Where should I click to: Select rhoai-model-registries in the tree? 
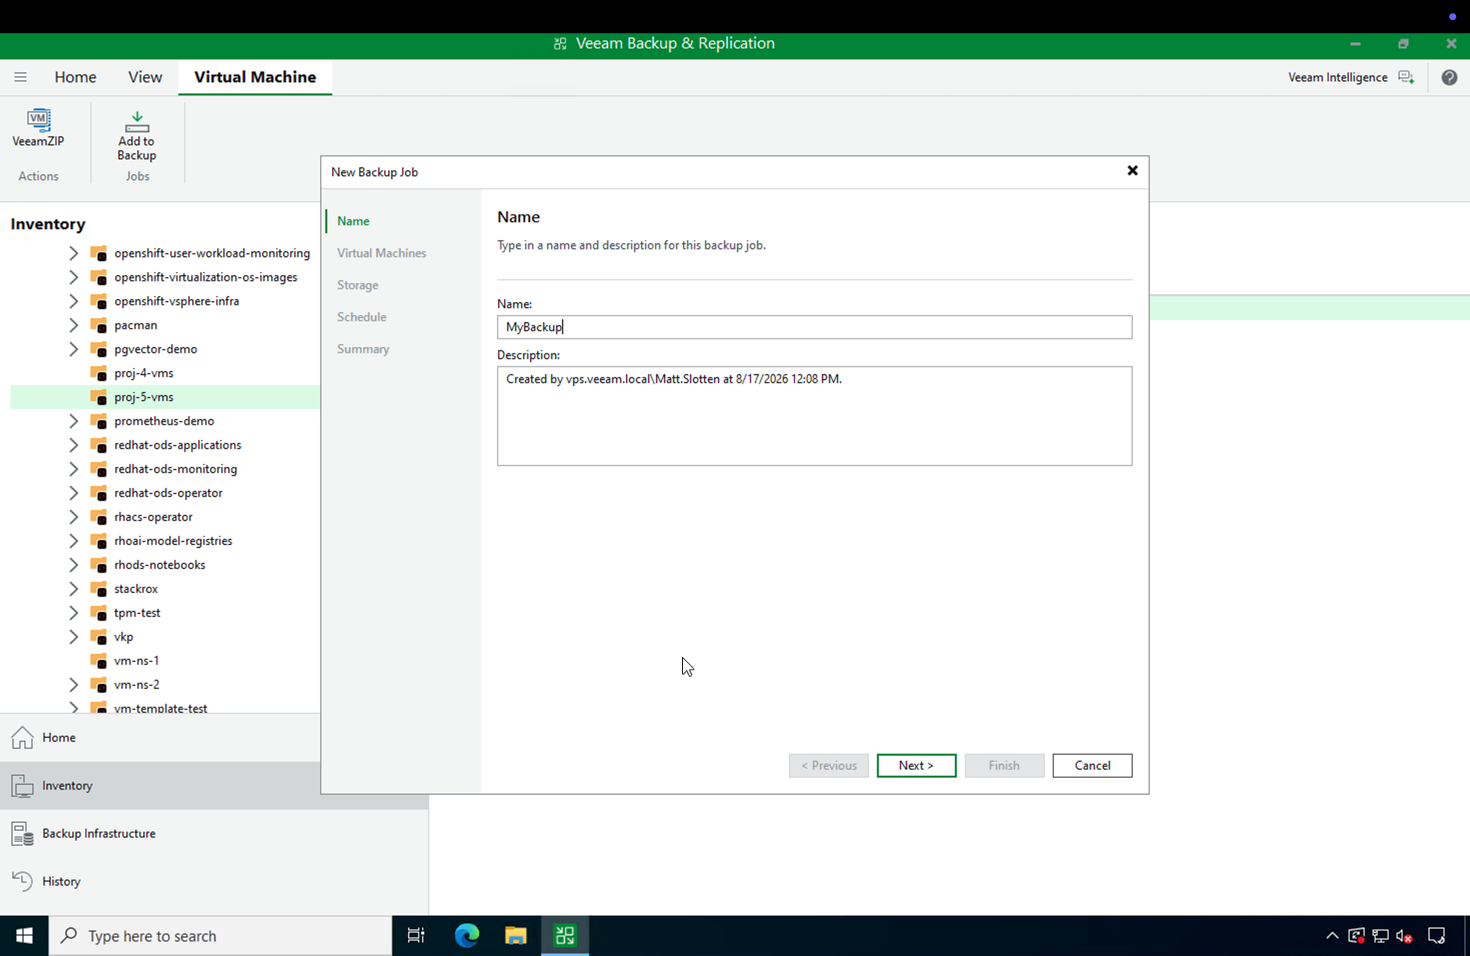(173, 541)
